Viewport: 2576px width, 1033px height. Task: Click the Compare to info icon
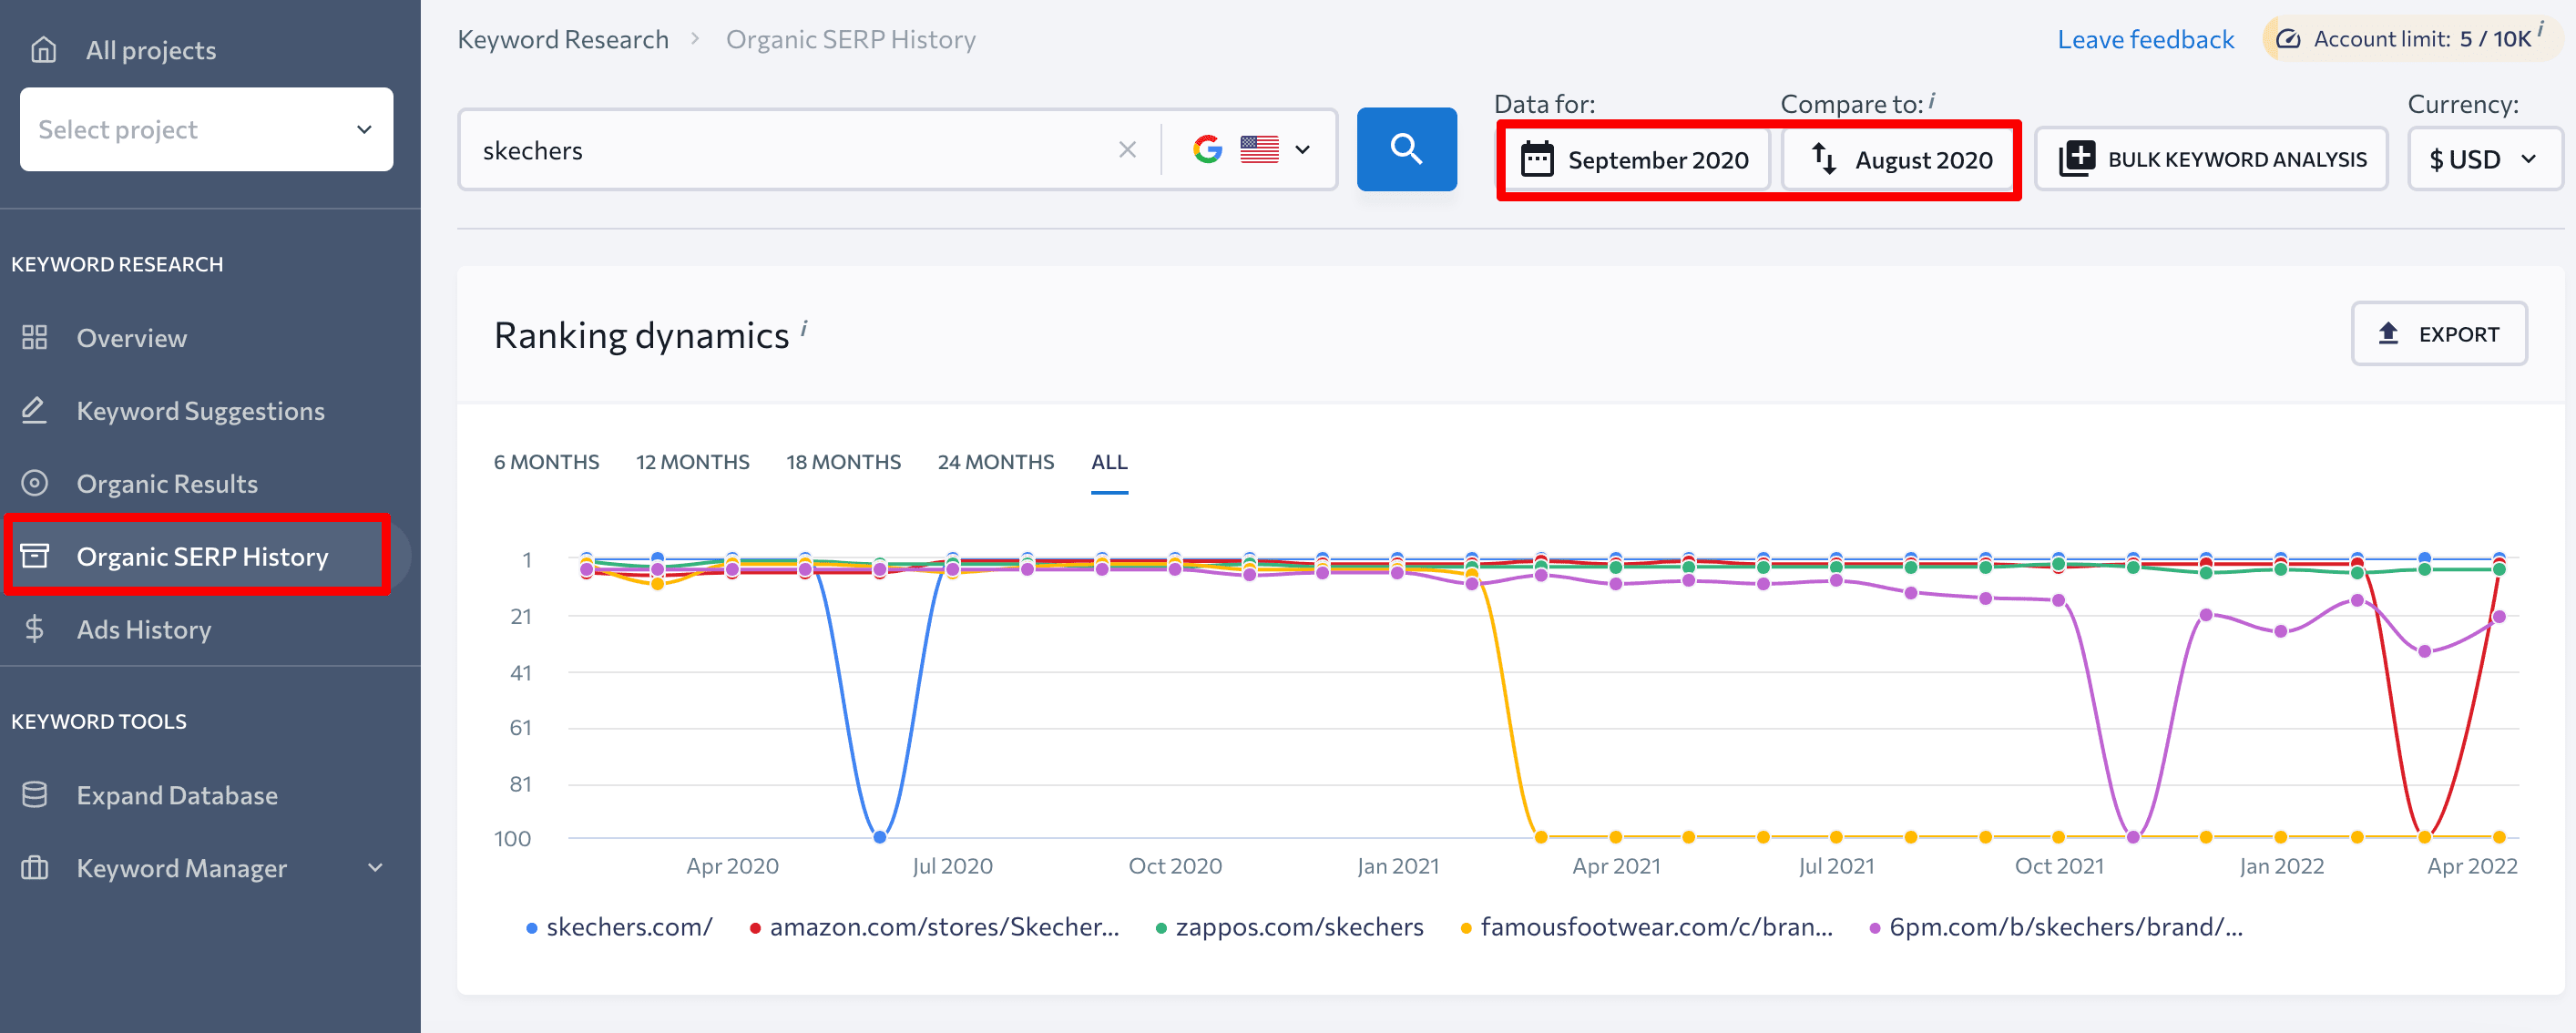pyautogui.click(x=1932, y=99)
